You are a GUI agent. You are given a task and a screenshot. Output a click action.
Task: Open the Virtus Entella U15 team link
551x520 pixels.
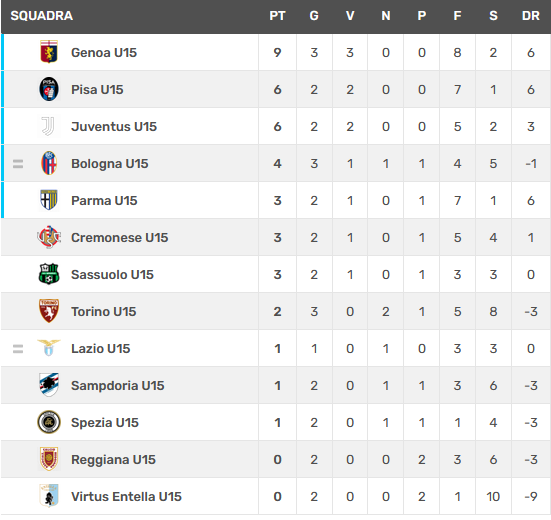coord(126,496)
